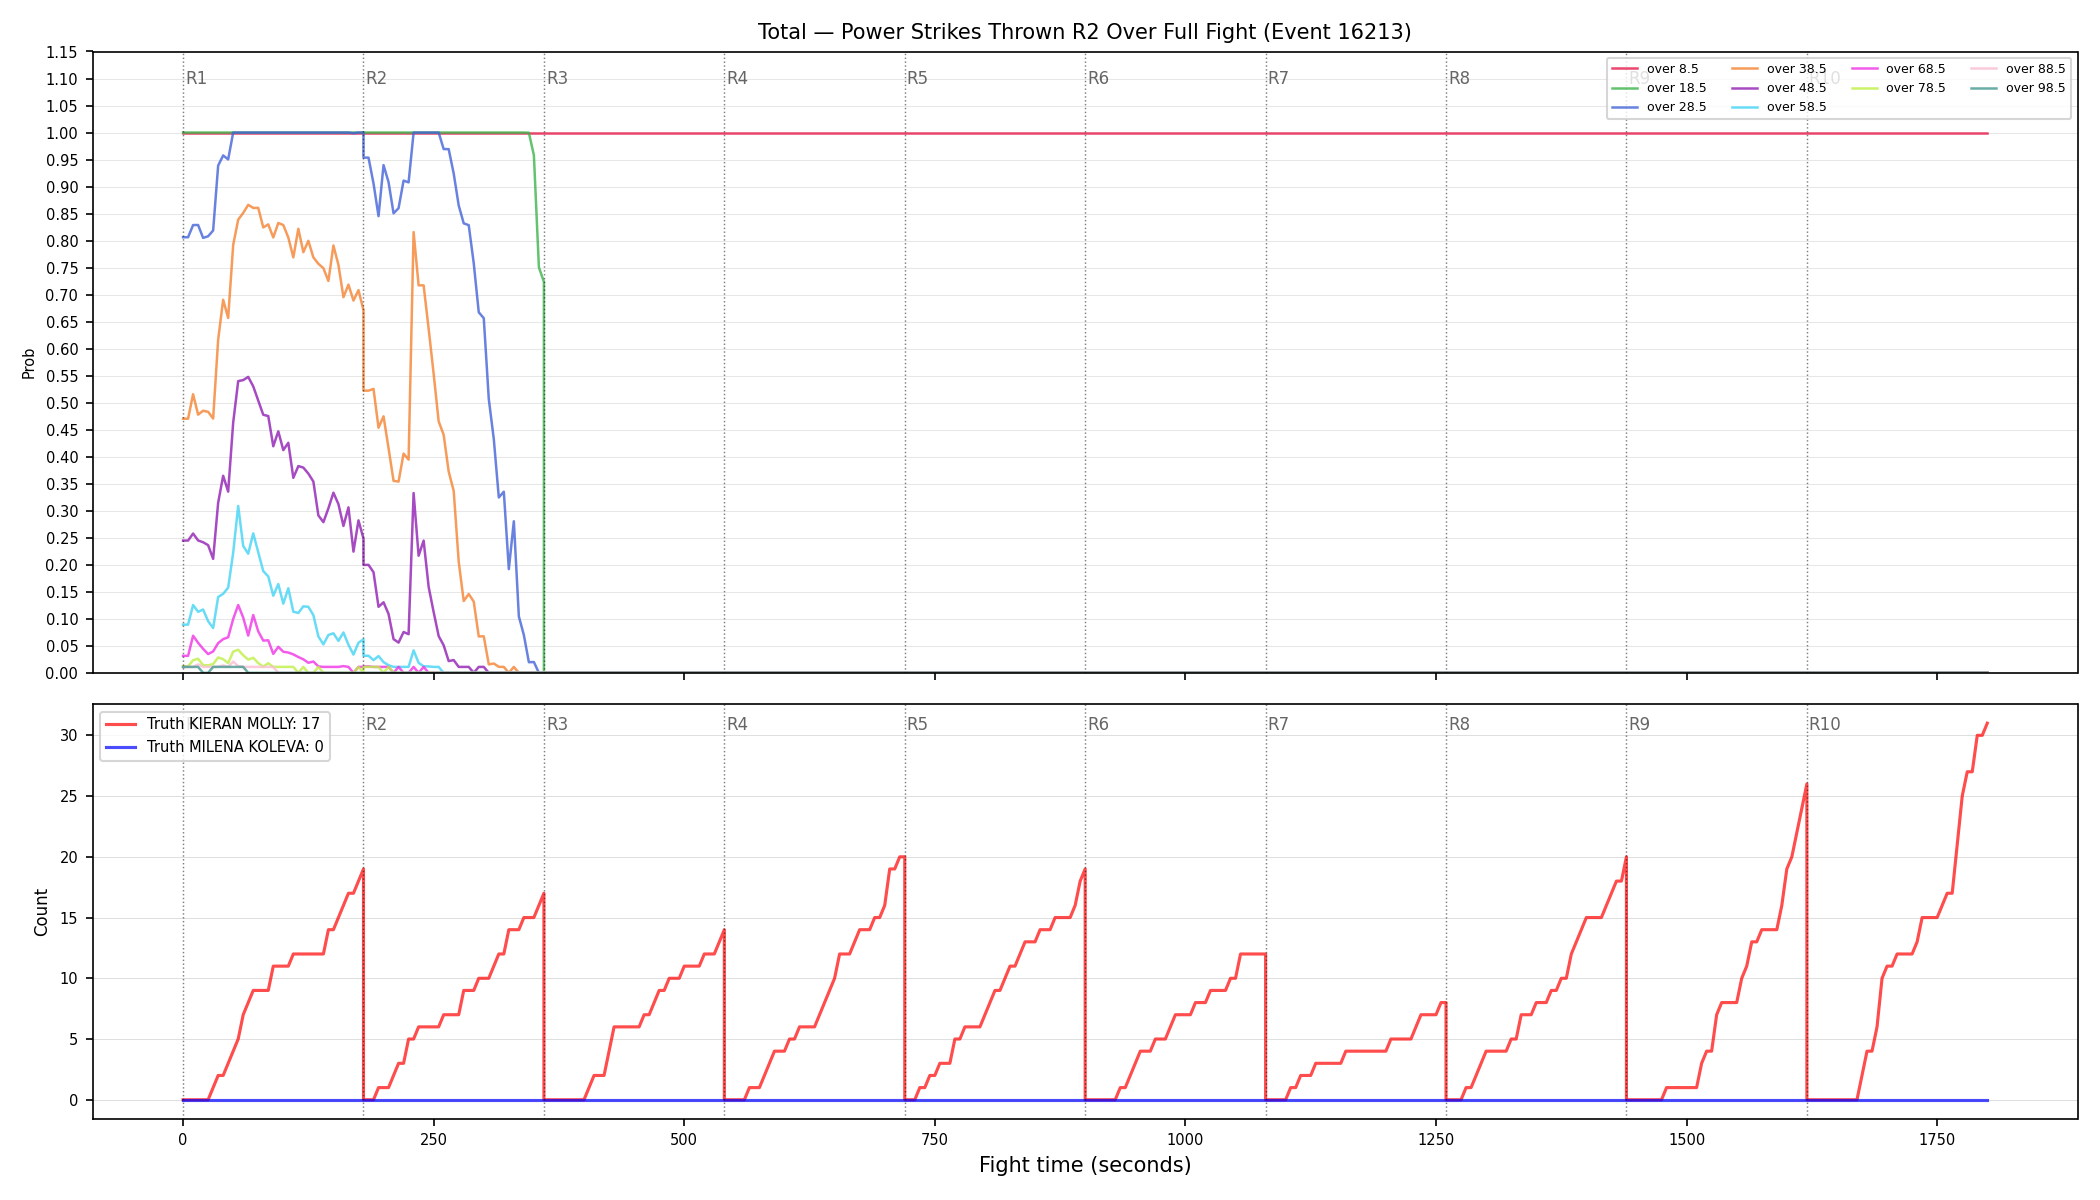Image resolution: width=2100 pixels, height=1200 pixels.
Task: Click the R8 round label in the top chart
Action: coord(1459,78)
